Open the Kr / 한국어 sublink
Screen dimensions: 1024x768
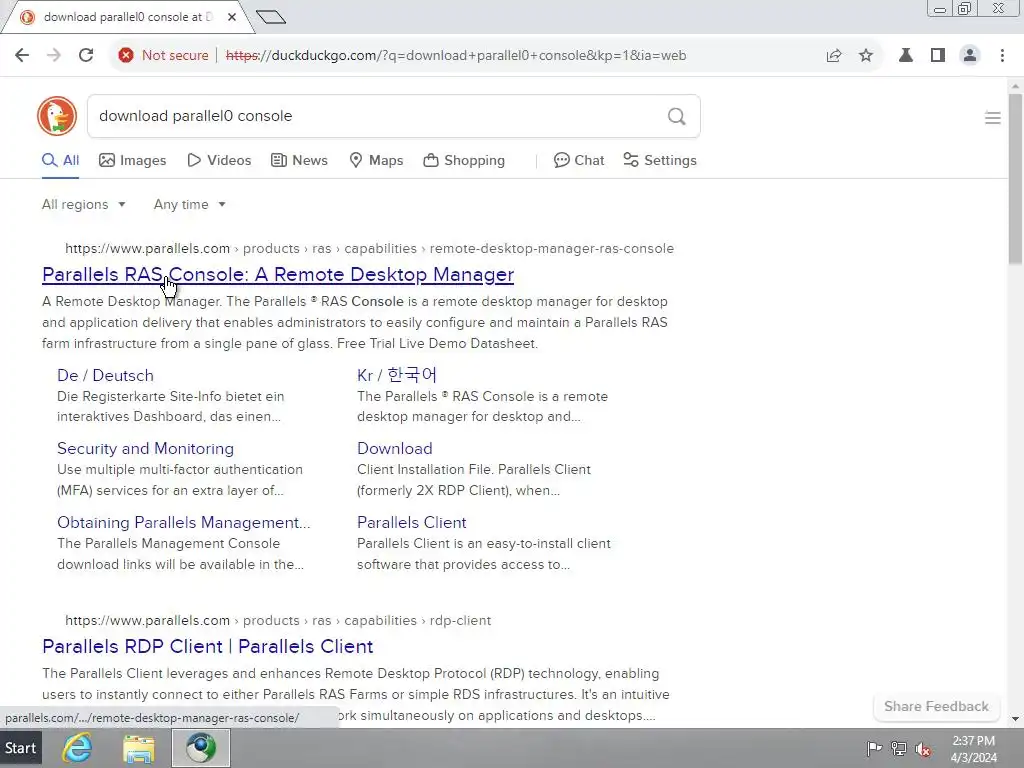[x=397, y=376]
